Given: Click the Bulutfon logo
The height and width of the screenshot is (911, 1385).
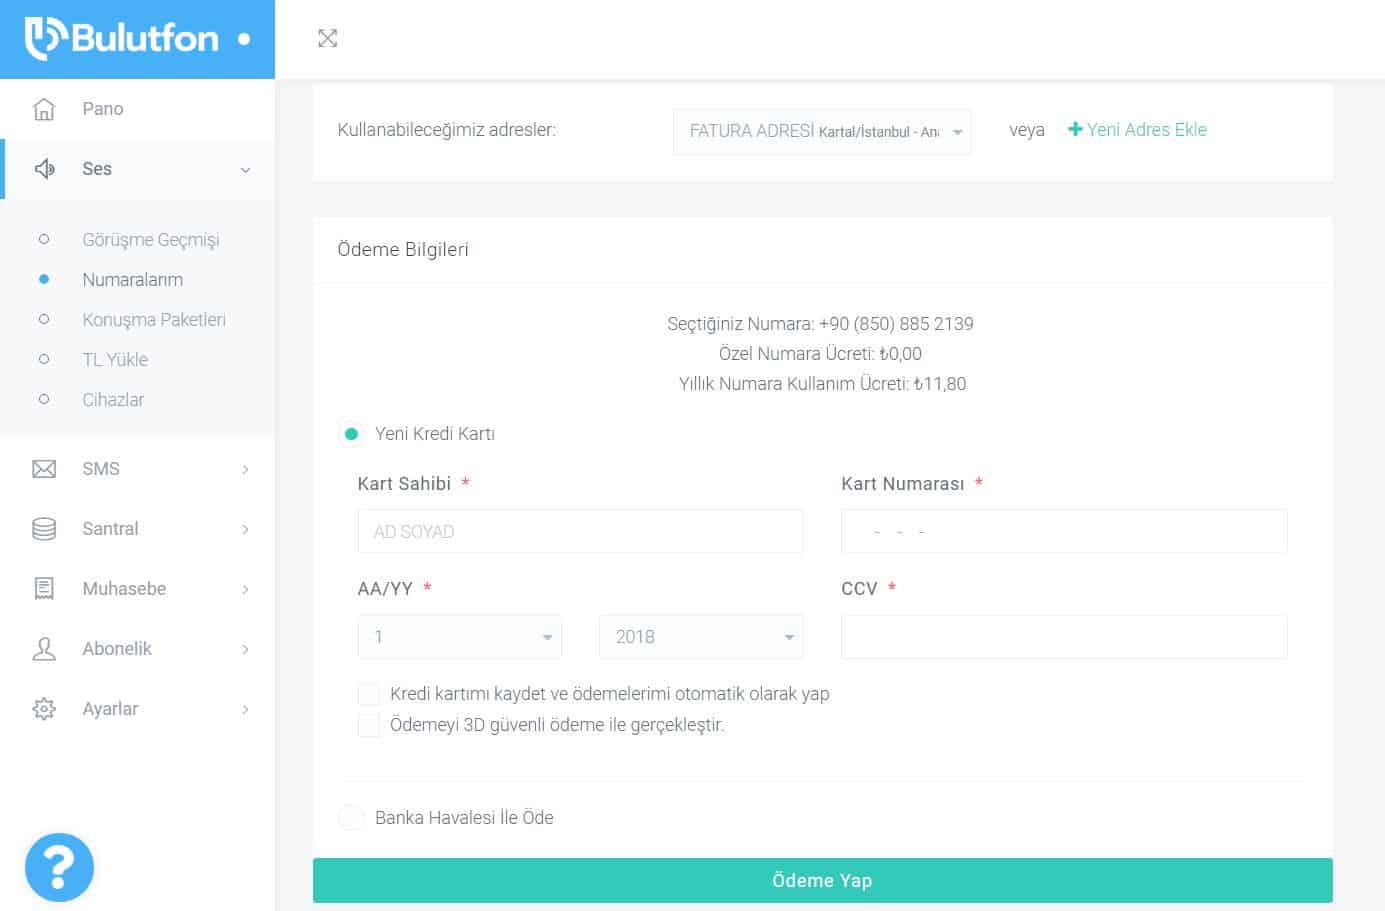Looking at the screenshot, I should (x=121, y=39).
